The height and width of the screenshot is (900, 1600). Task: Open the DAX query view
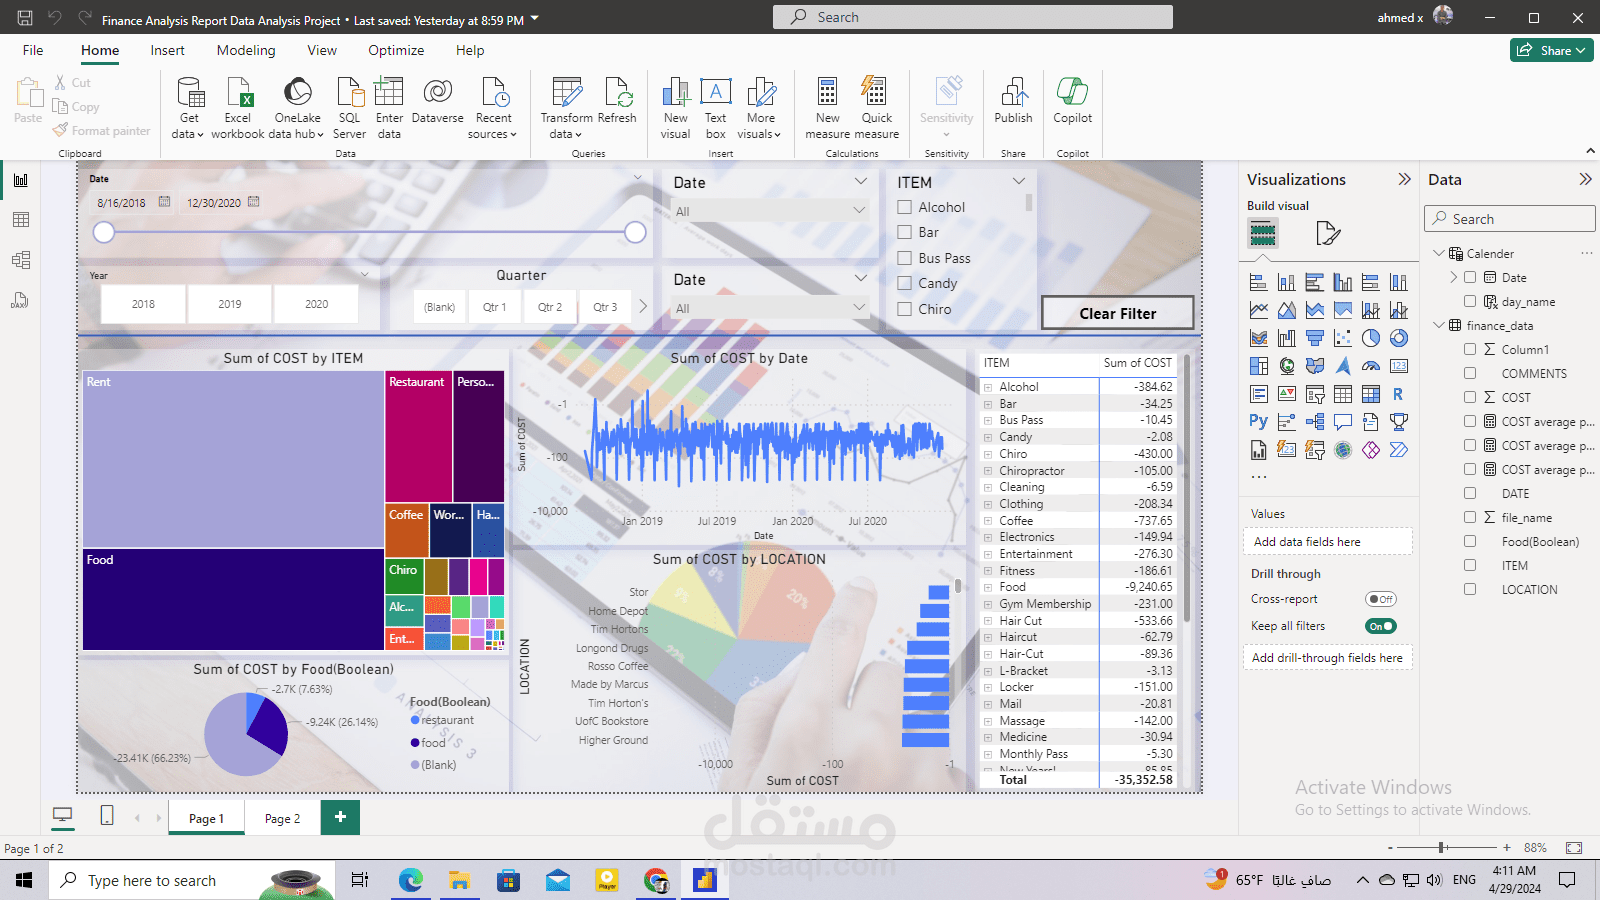(x=21, y=299)
